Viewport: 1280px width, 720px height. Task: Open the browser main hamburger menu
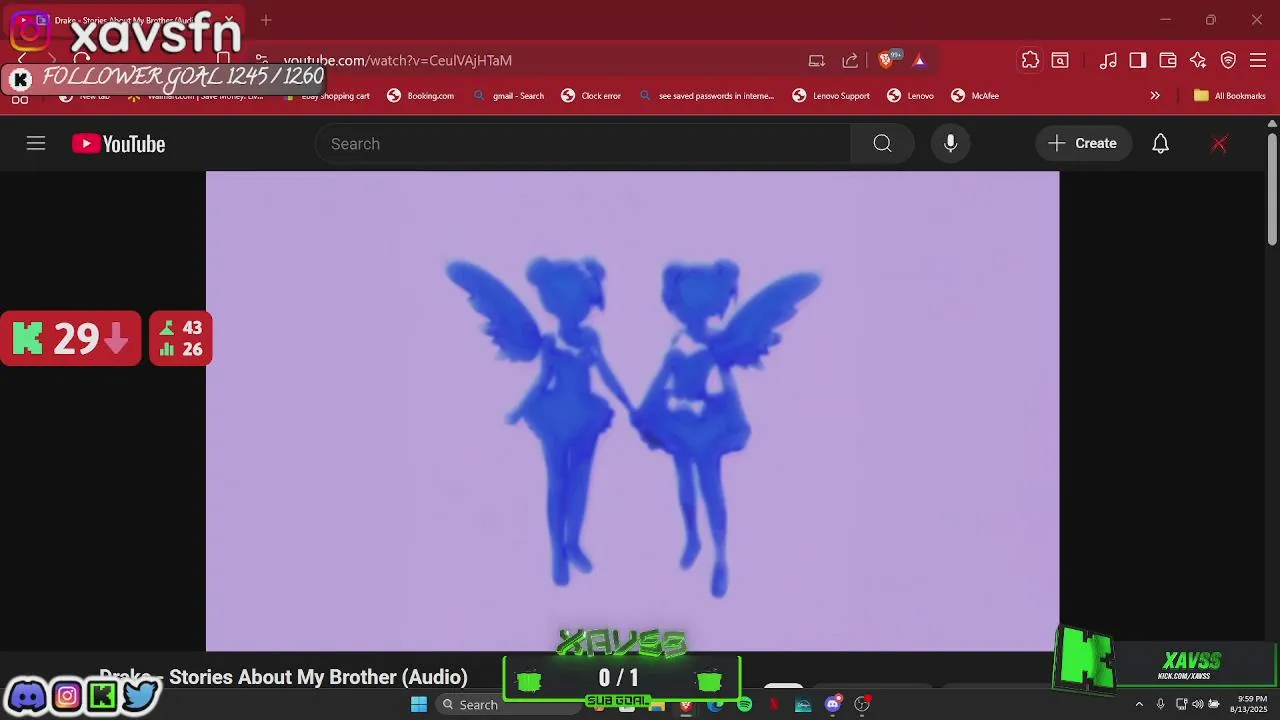point(1258,60)
